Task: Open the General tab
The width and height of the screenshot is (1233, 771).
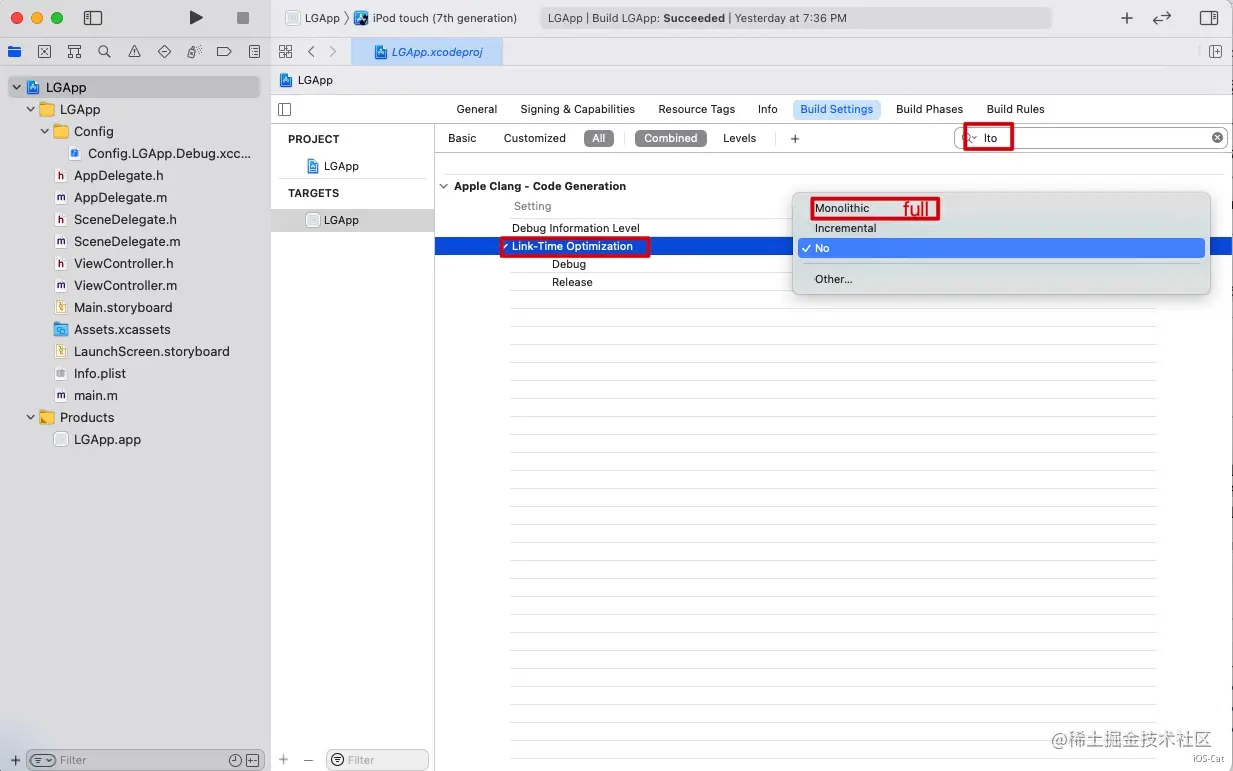Action: (x=477, y=109)
